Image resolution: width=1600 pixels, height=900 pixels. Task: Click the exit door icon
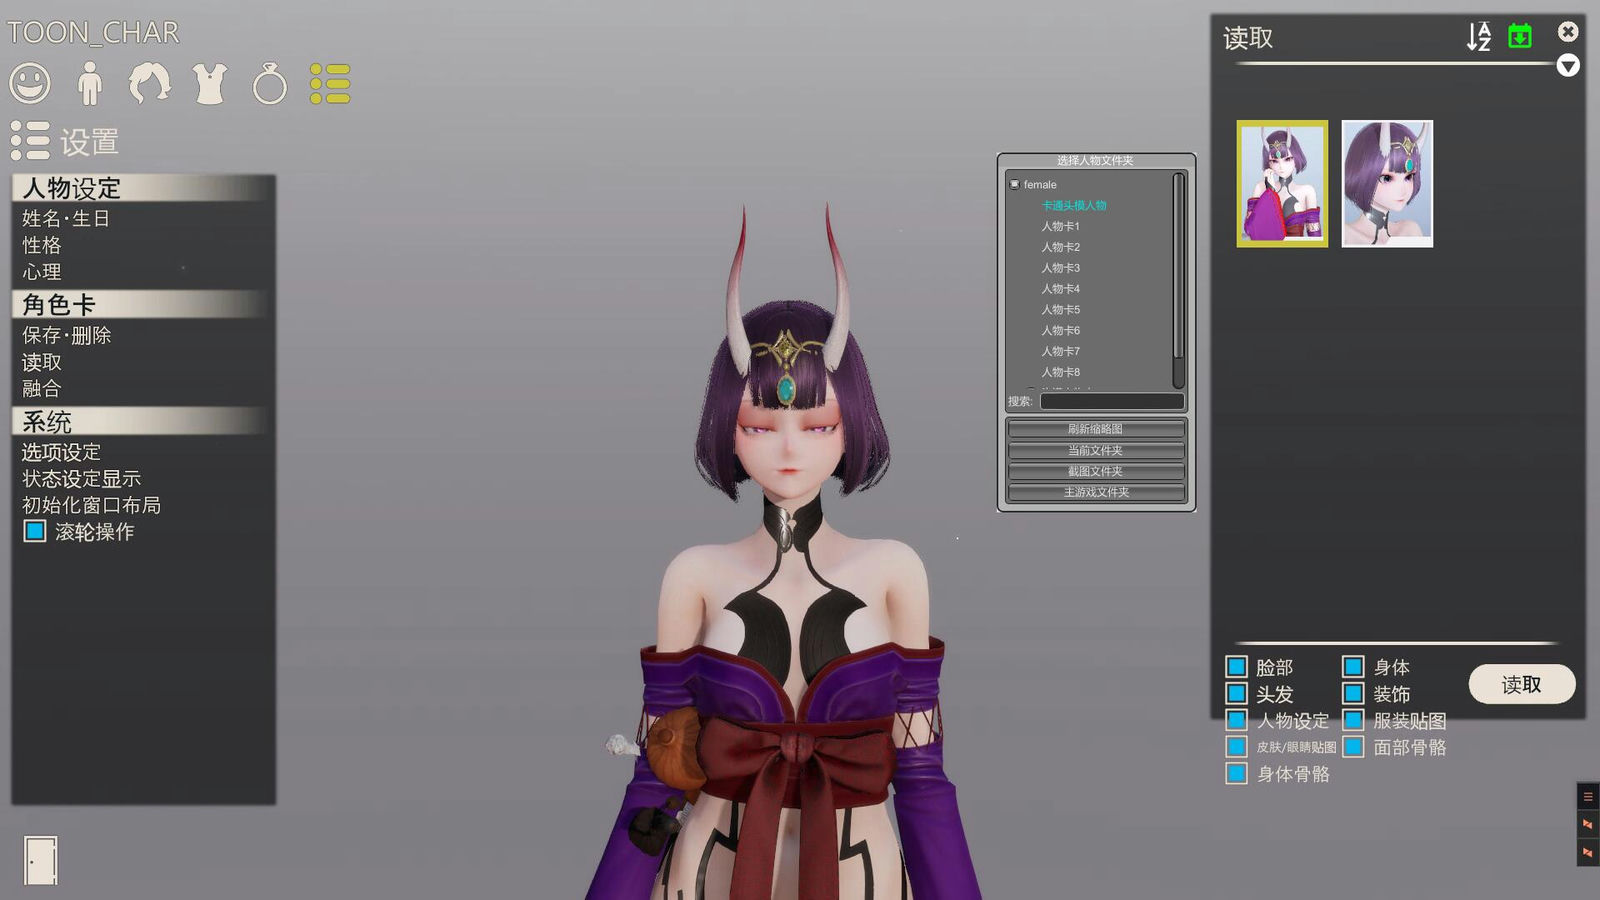pos(41,860)
